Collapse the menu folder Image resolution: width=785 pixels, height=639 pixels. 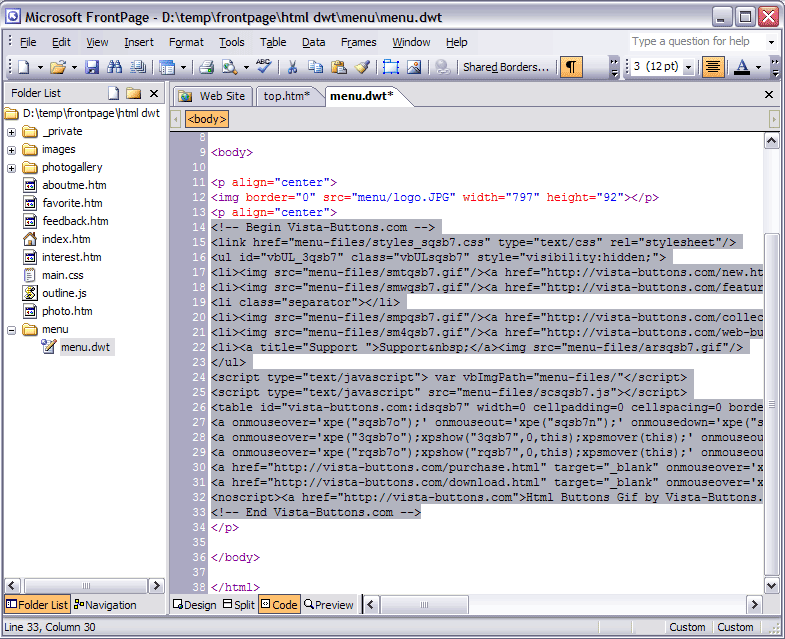tap(12, 330)
